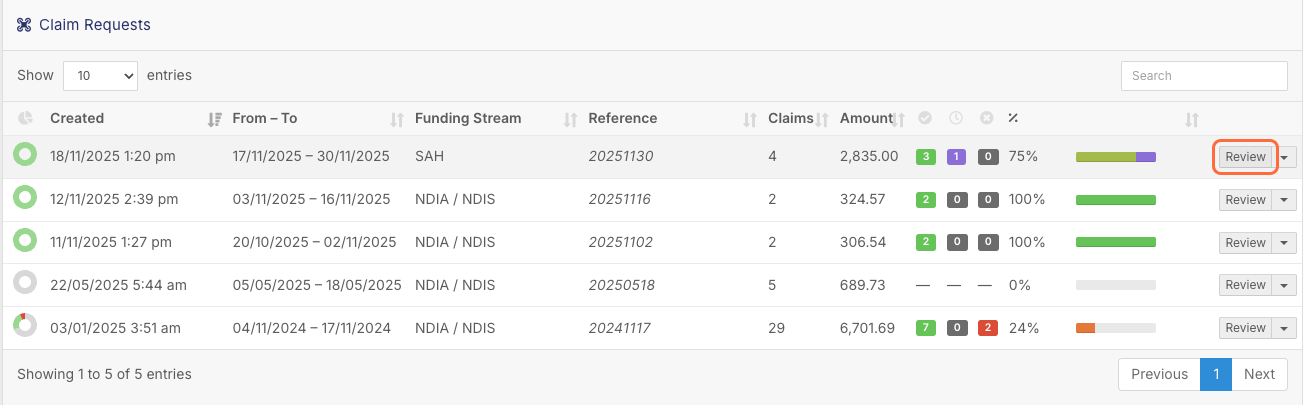Sort by From – To column arrows
The image size is (1303, 405).
tap(396, 119)
